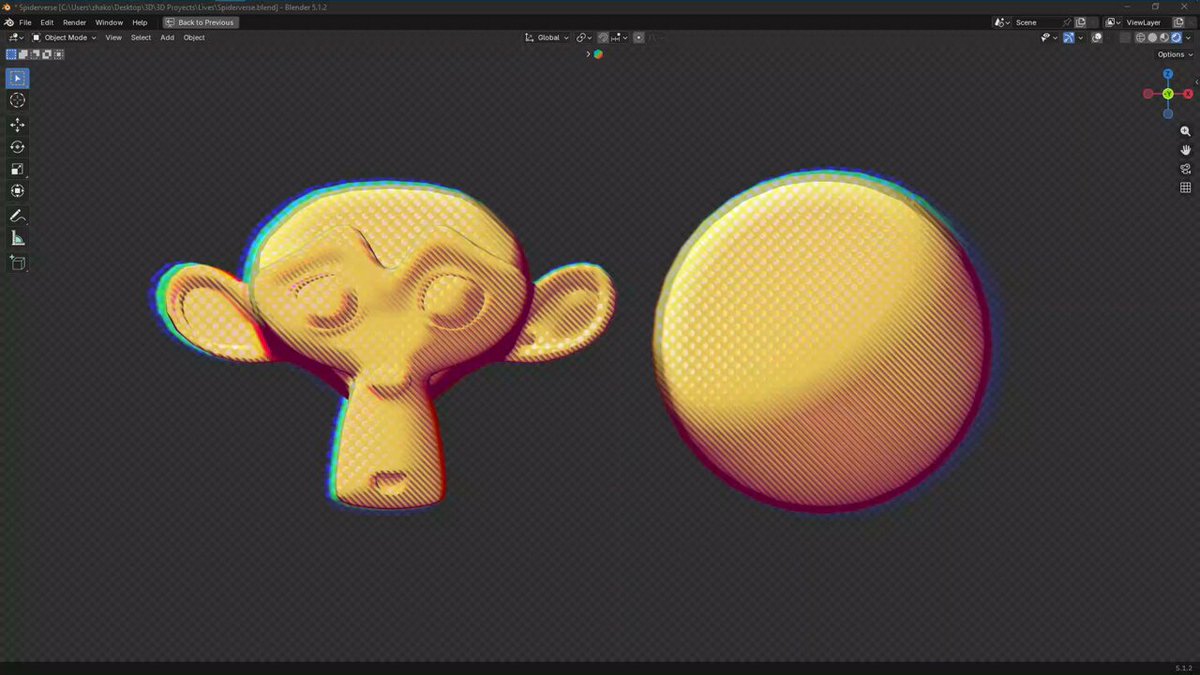Toggle proportional editing

click(639, 38)
